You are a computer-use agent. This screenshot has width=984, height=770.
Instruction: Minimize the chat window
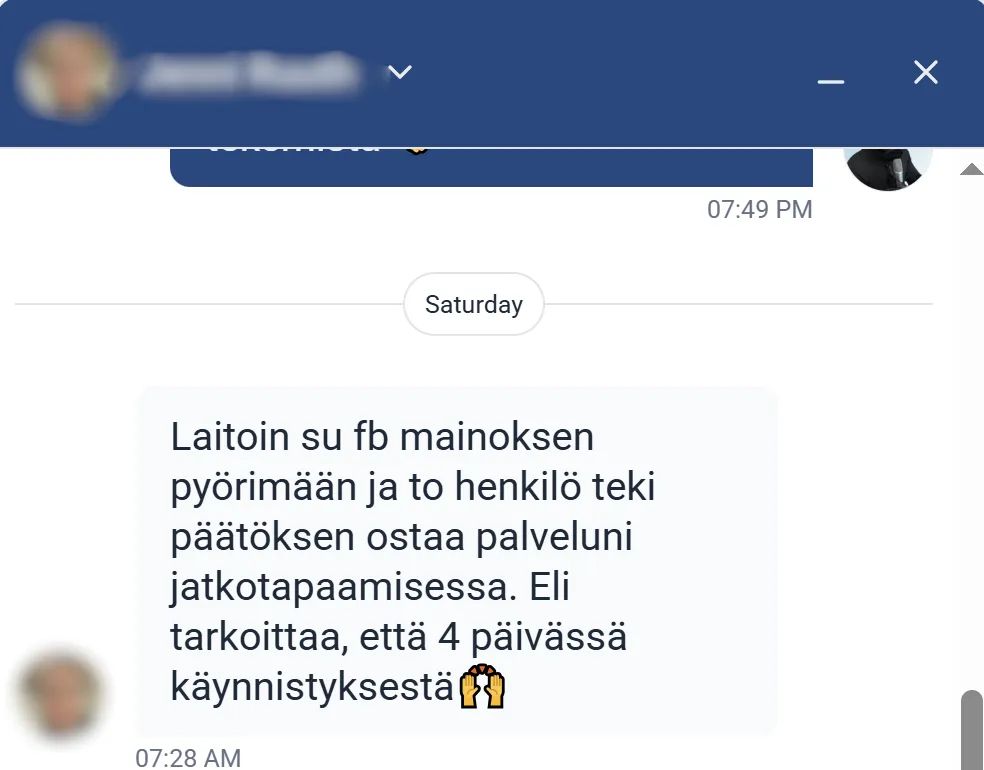830,81
